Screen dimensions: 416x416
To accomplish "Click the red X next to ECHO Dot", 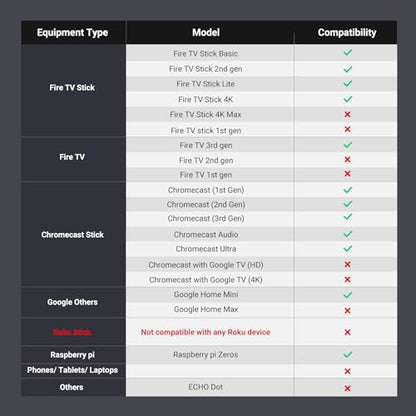I will click(x=347, y=388).
